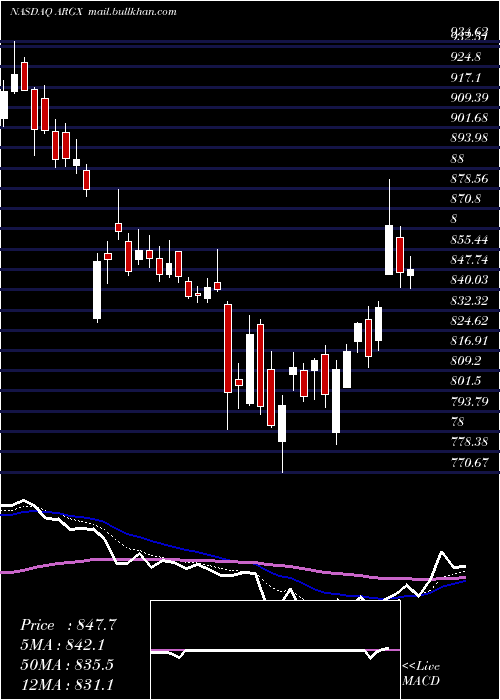Click the 770.67 axis value
The width and height of the screenshot is (500, 700).
(469, 462)
